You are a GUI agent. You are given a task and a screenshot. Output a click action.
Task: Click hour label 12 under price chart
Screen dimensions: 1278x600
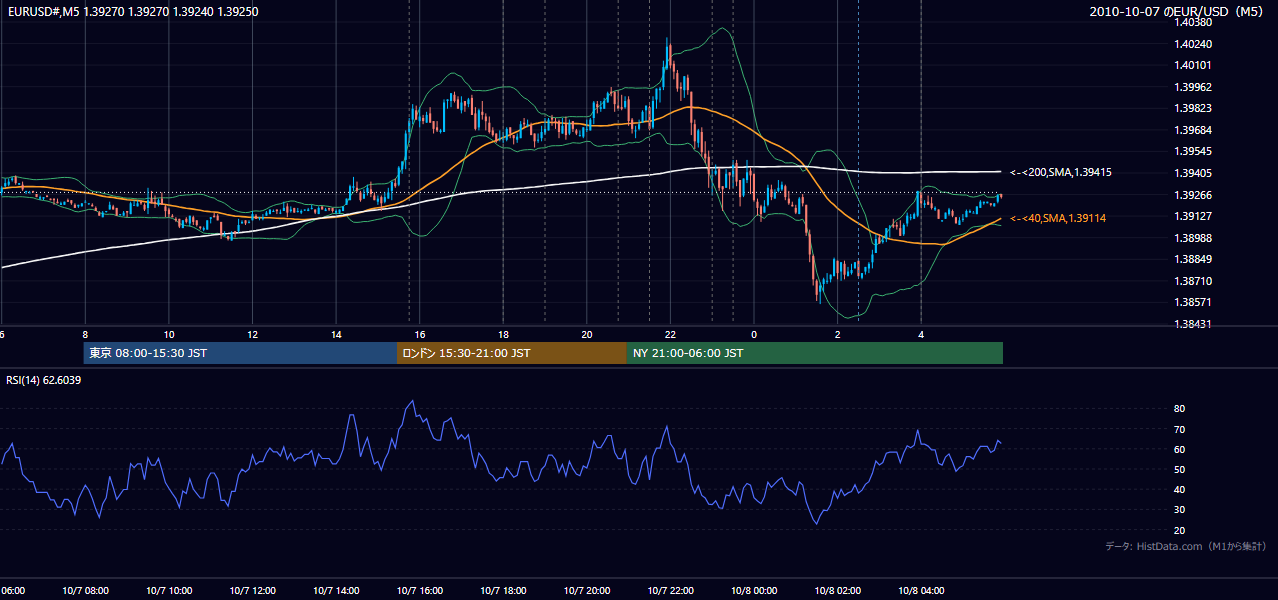tap(253, 334)
